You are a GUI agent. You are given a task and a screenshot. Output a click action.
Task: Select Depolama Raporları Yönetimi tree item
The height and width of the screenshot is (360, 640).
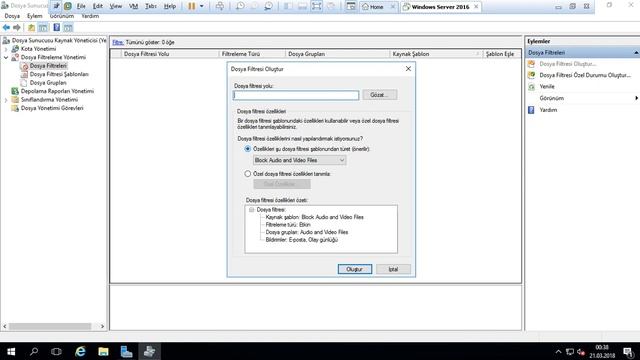coord(57,91)
